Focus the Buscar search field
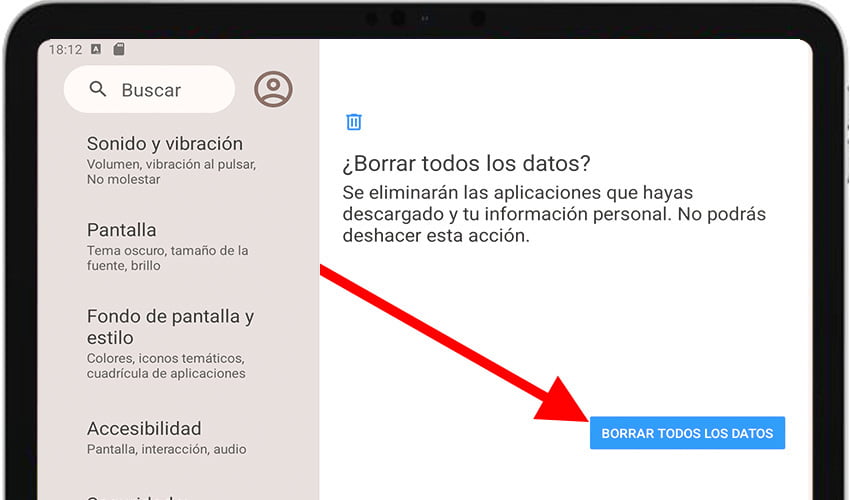This screenshot has width=850, height=500. (150, 89)
